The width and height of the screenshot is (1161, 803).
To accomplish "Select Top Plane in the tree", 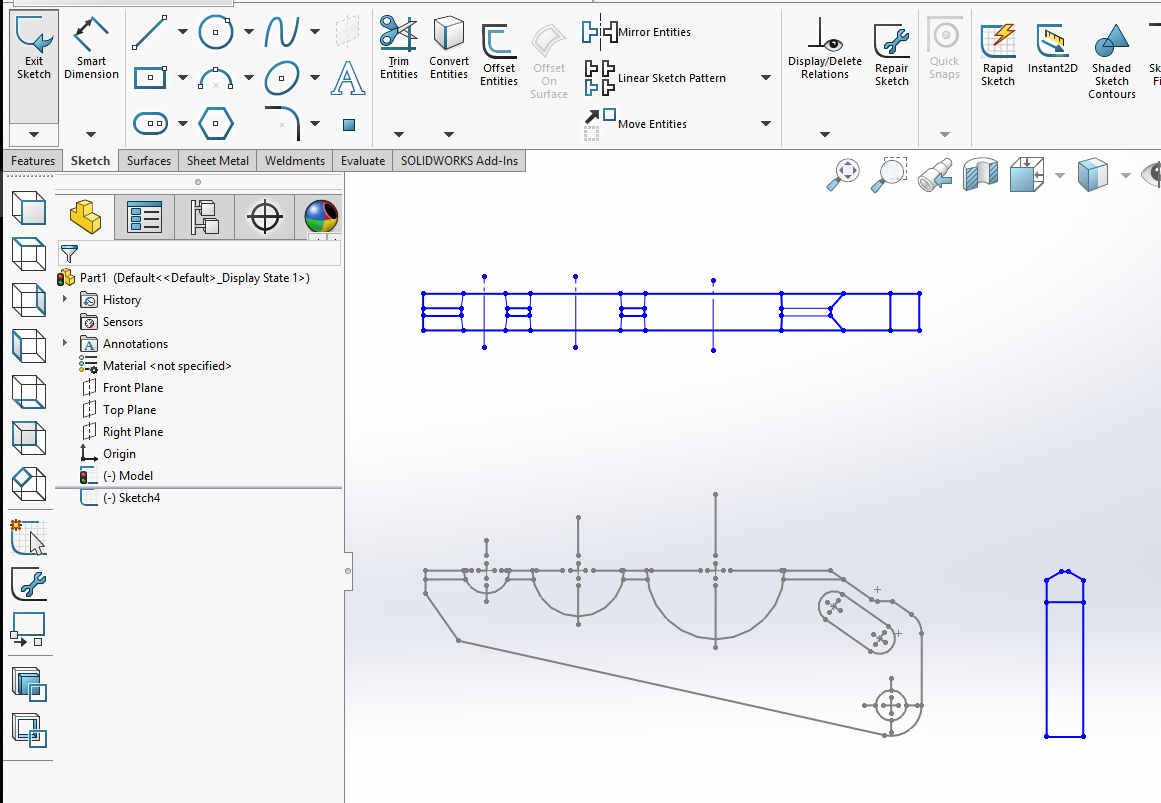I will [129, 410].
